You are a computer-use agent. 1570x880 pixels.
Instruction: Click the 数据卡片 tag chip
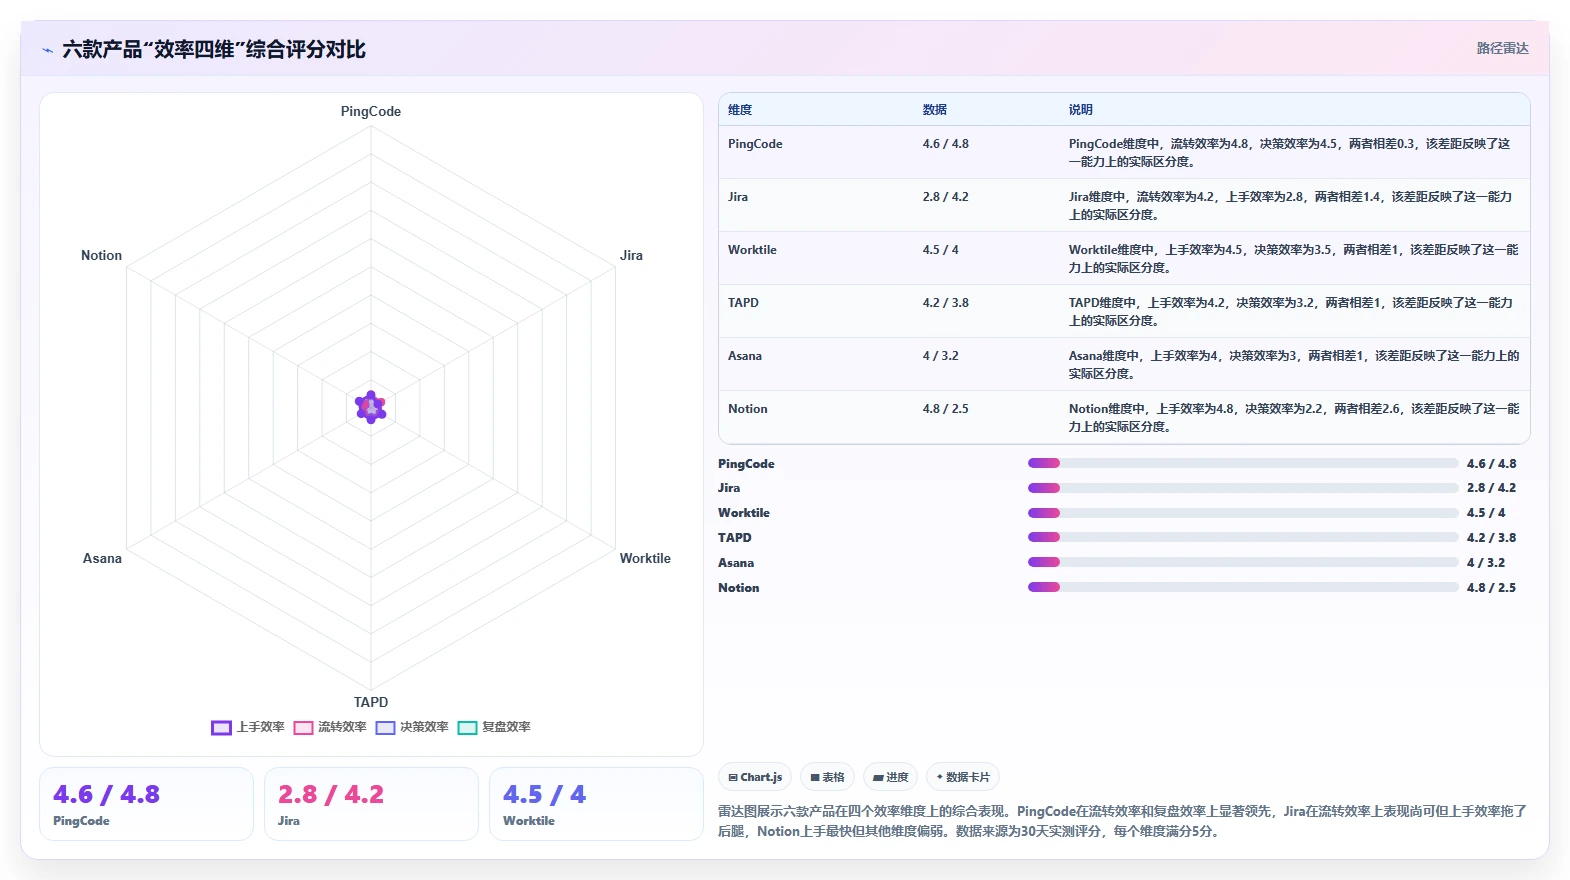963,777
